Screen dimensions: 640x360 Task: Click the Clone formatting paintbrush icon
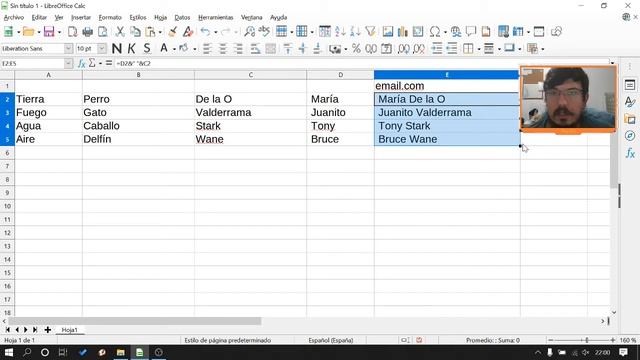173,31
